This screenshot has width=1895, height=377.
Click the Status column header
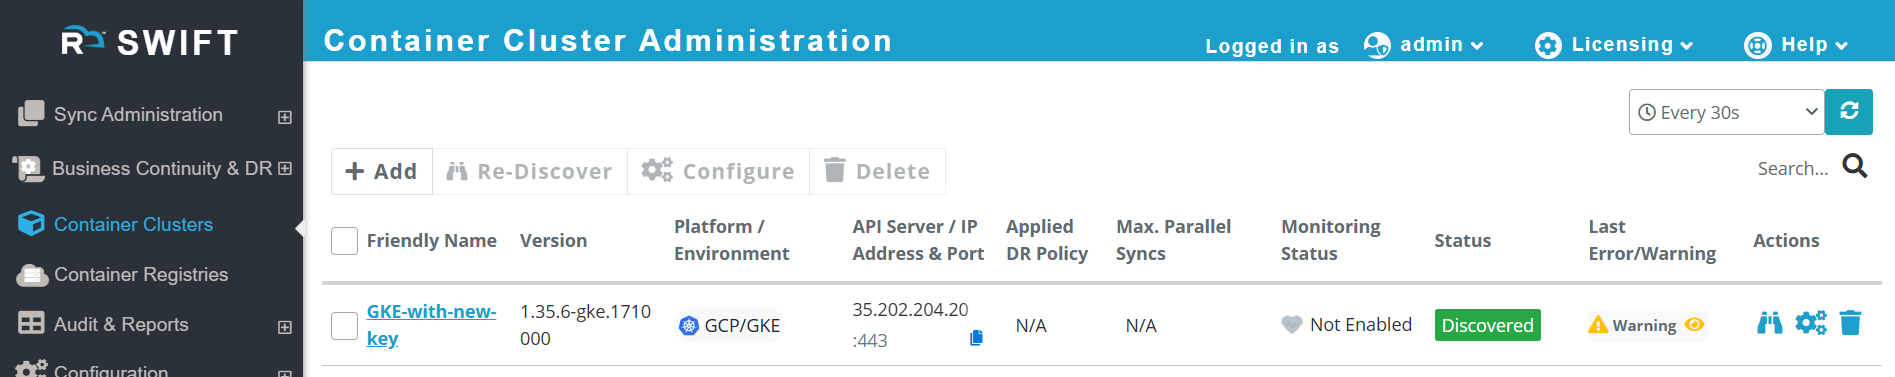1462,241
